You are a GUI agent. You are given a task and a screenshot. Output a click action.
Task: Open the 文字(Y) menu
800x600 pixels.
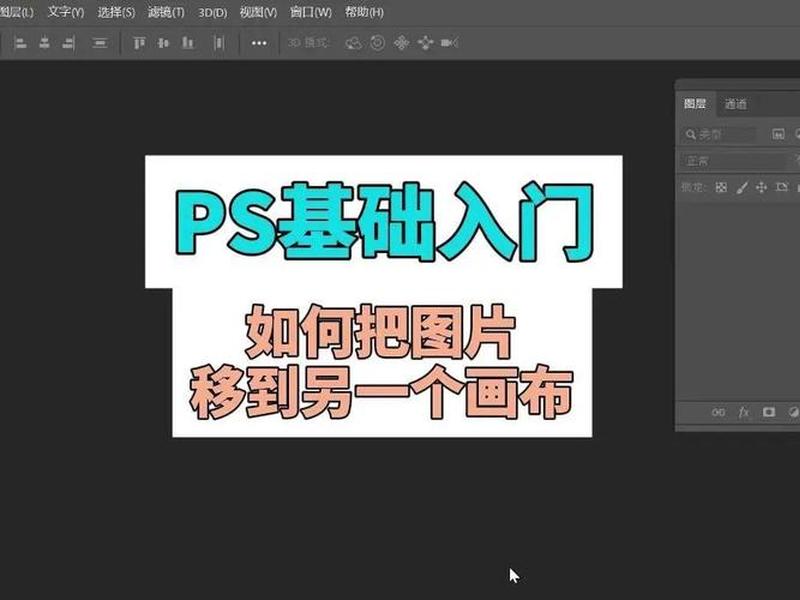pos(66,12)
